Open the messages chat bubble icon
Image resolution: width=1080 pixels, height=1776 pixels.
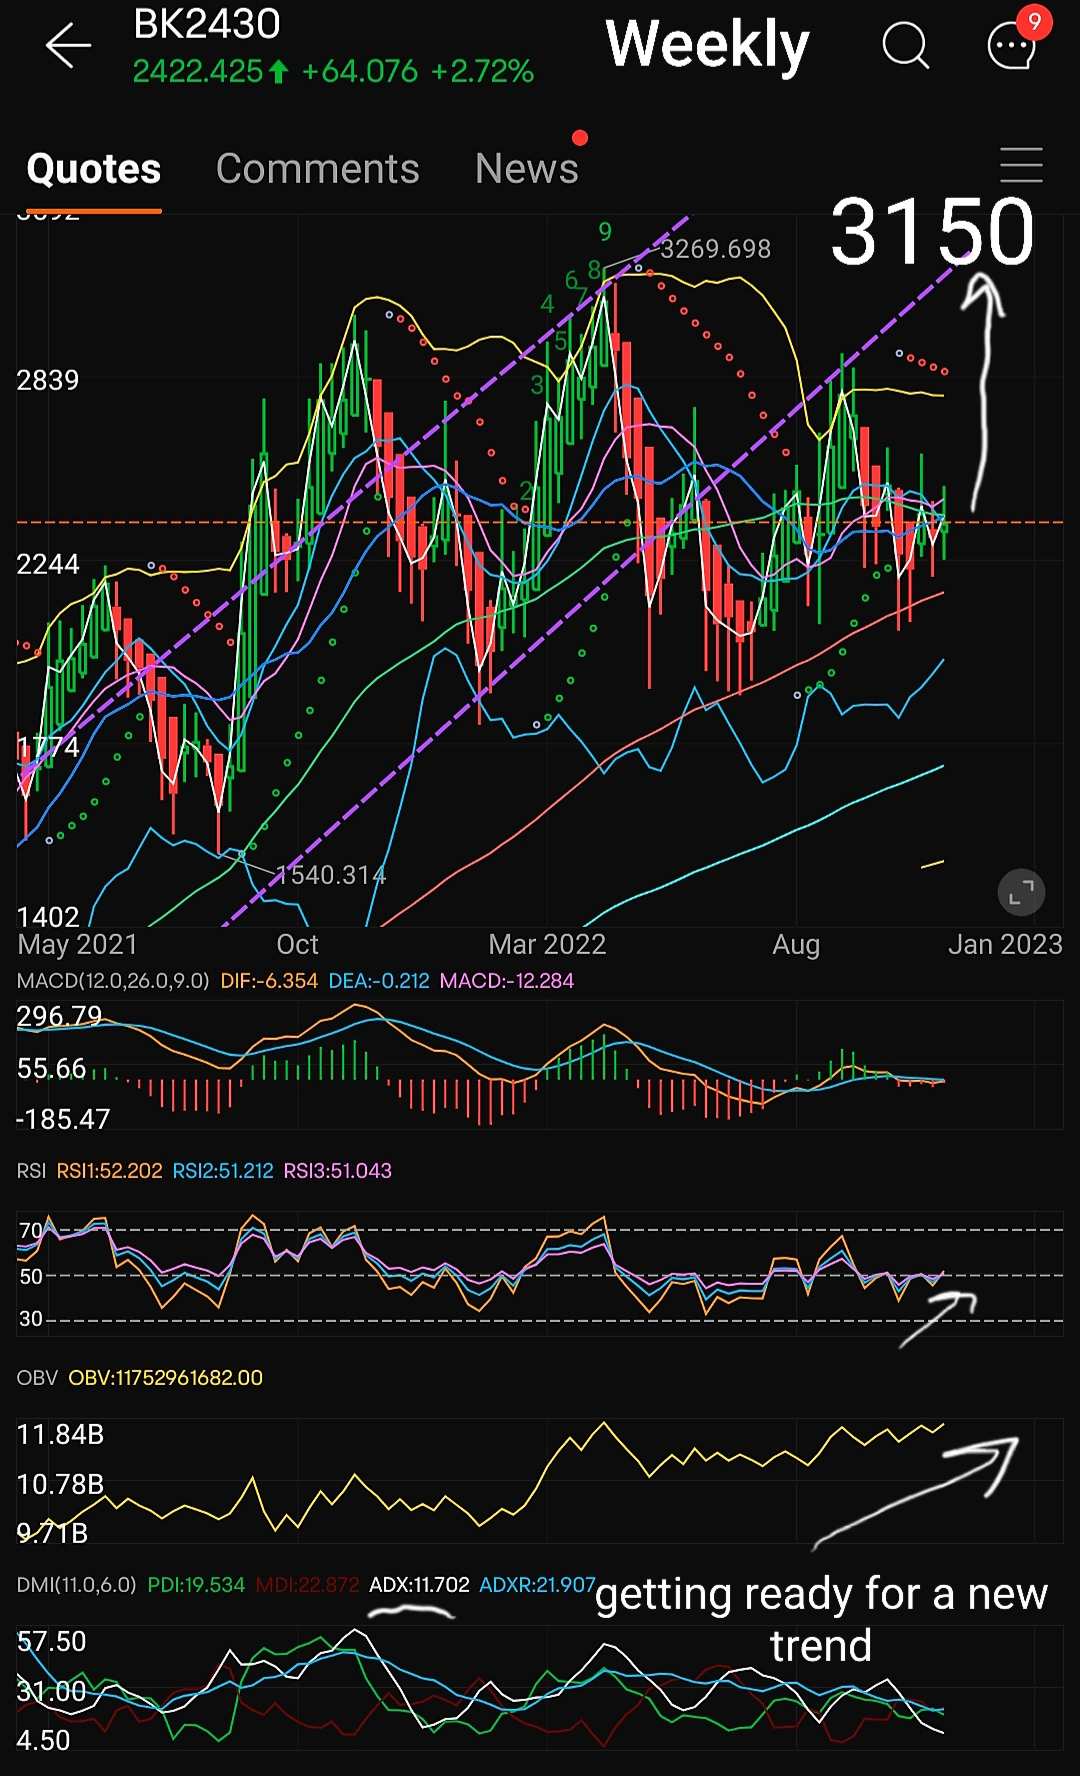click(1011, 46)
